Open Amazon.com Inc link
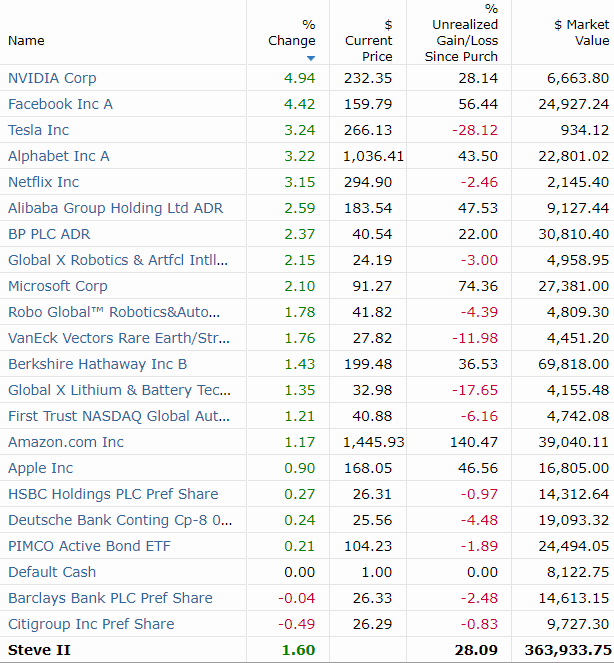 tap(66, 442)
